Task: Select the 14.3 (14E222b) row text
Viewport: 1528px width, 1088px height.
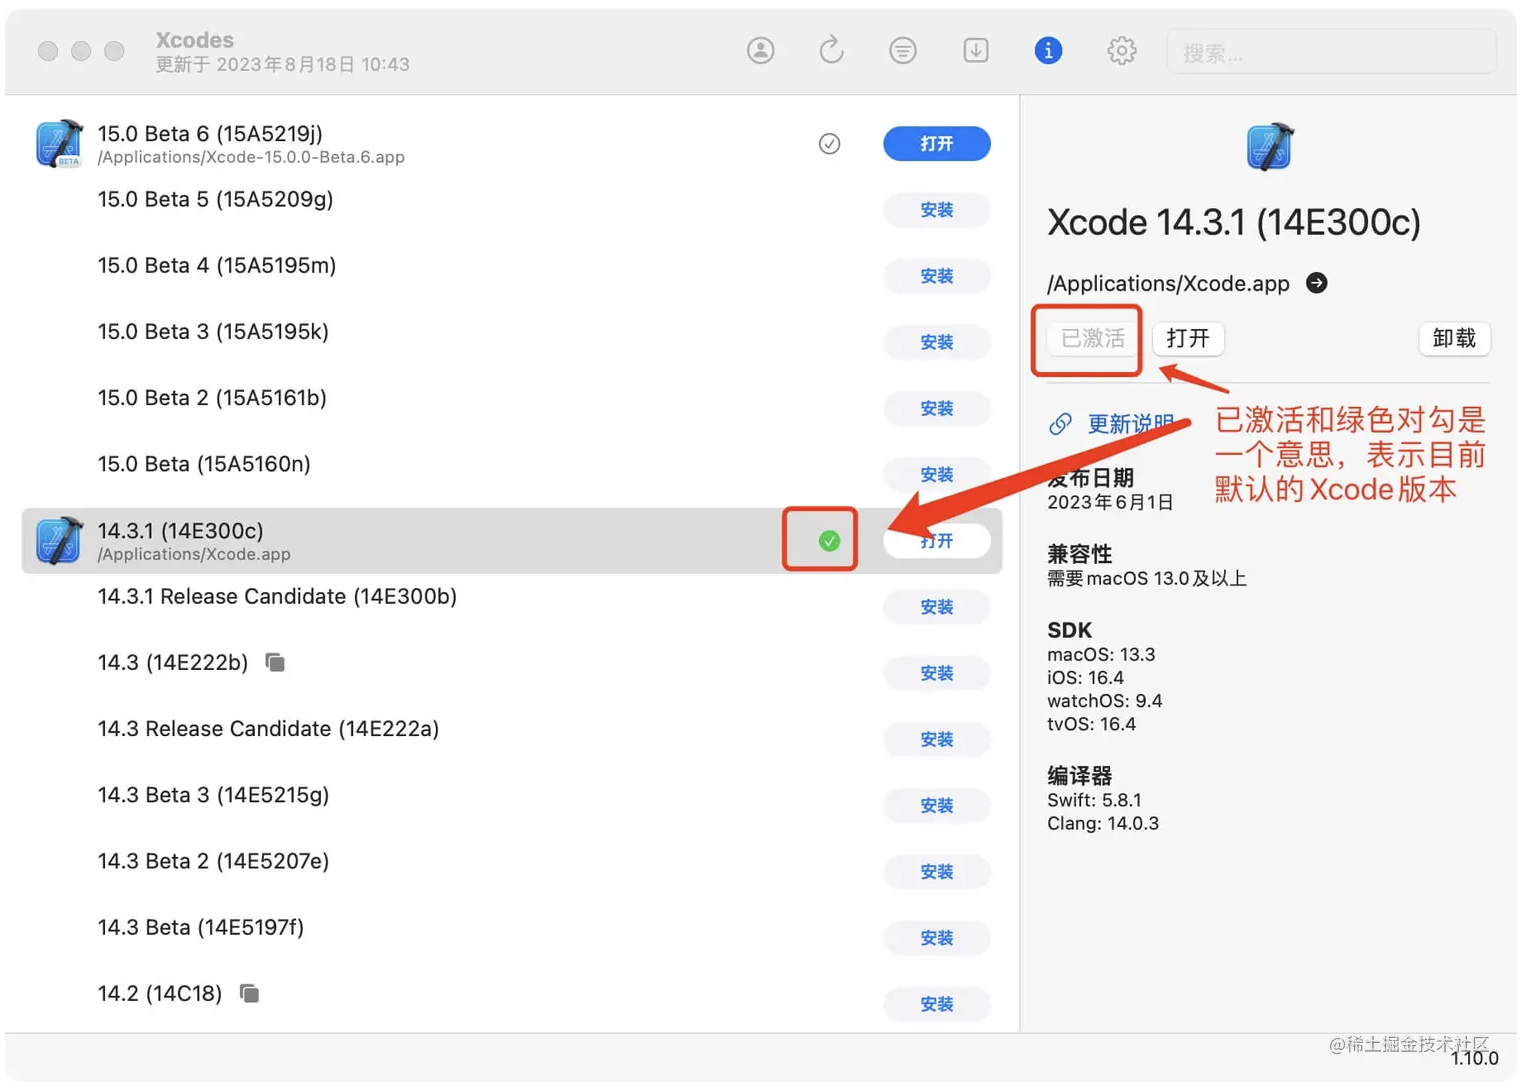Action: 172,662
